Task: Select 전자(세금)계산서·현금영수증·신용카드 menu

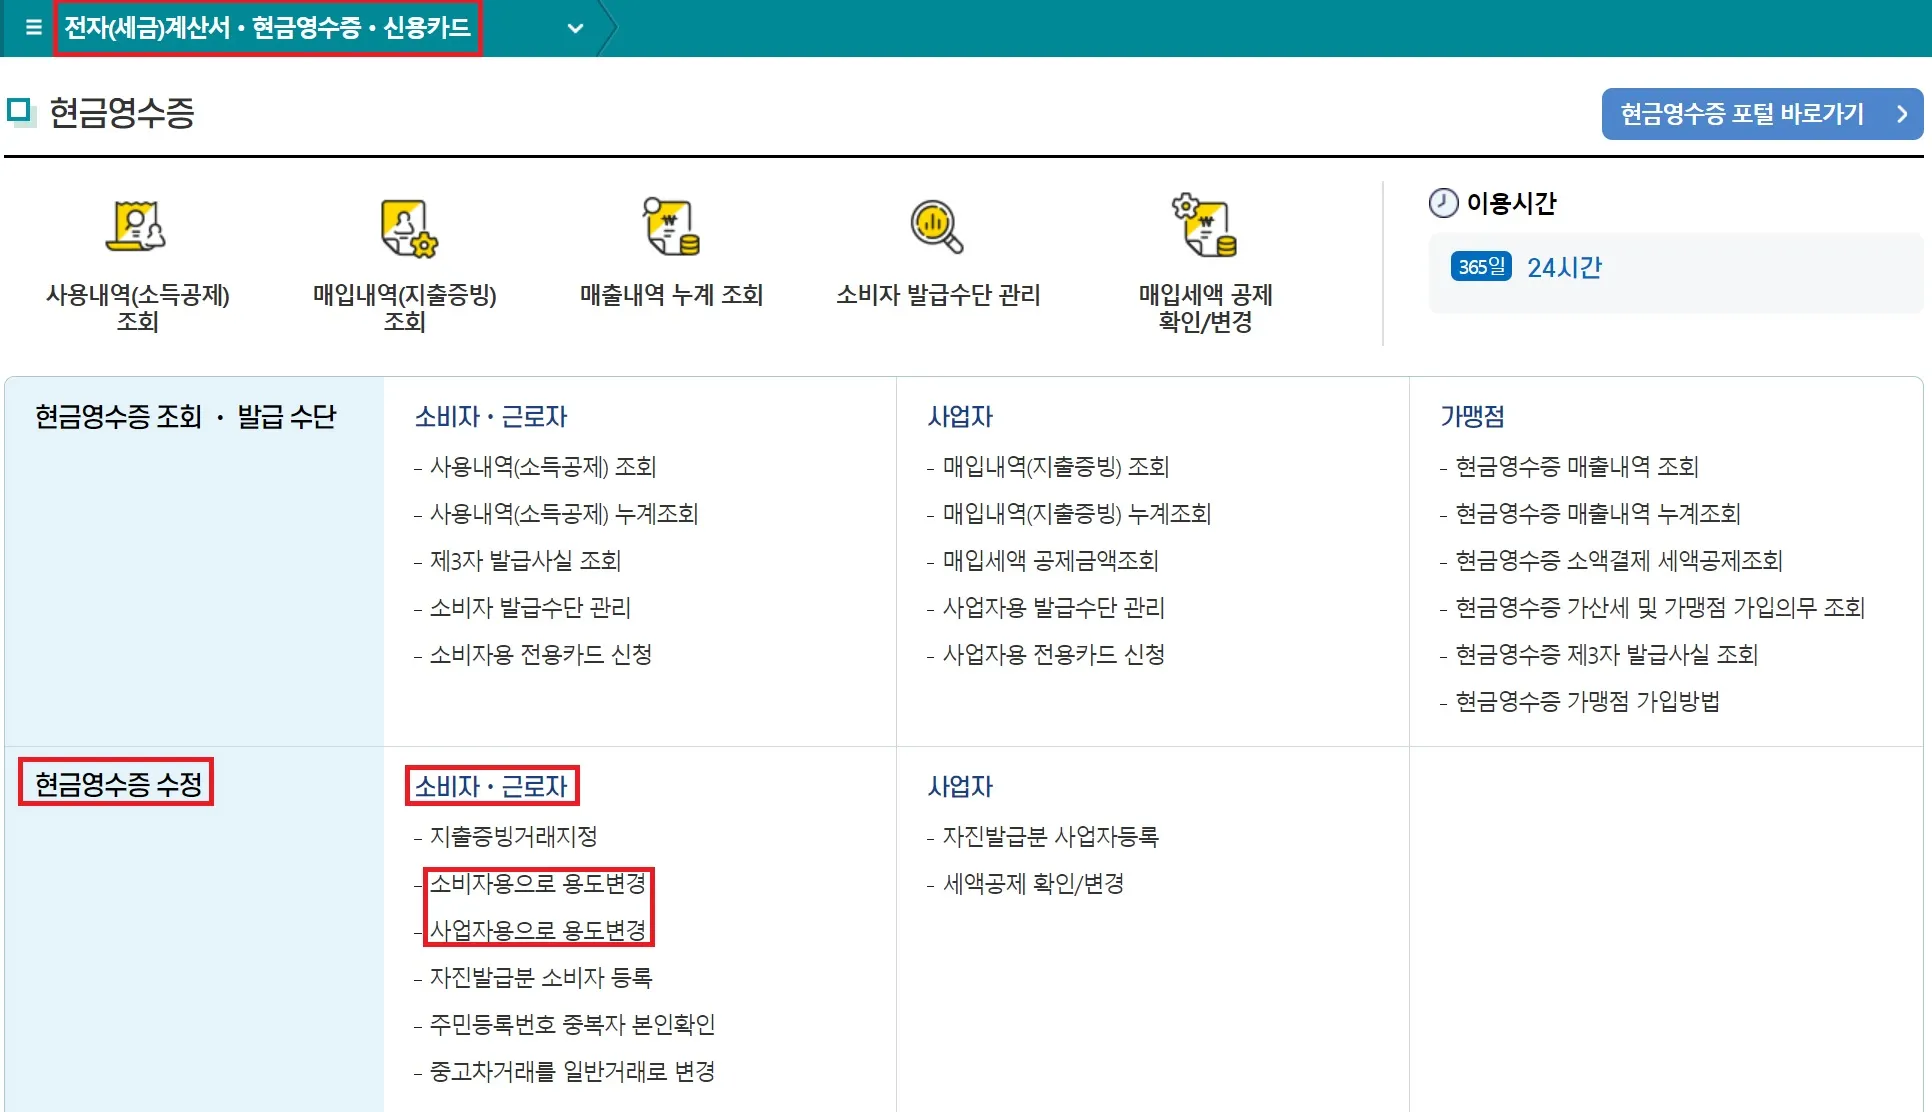Action: point(267,27)
